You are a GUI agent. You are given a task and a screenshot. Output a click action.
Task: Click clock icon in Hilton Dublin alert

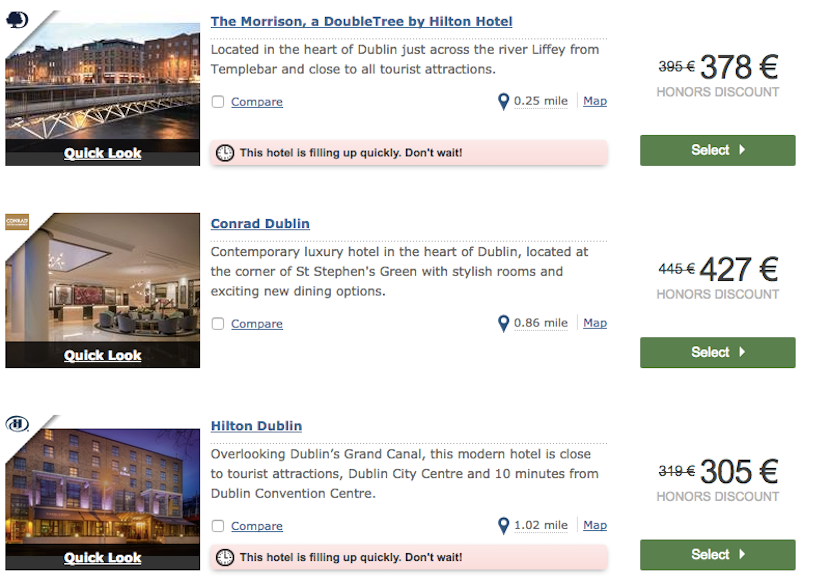tap(225, 557)
